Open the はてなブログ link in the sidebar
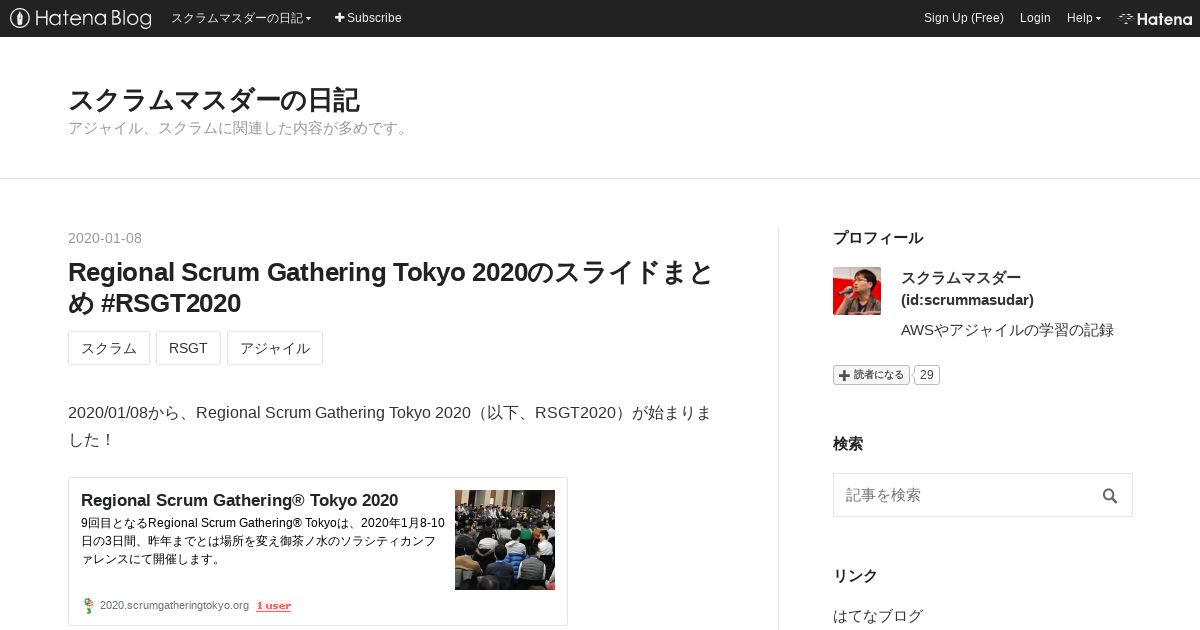 coord(878,616)
